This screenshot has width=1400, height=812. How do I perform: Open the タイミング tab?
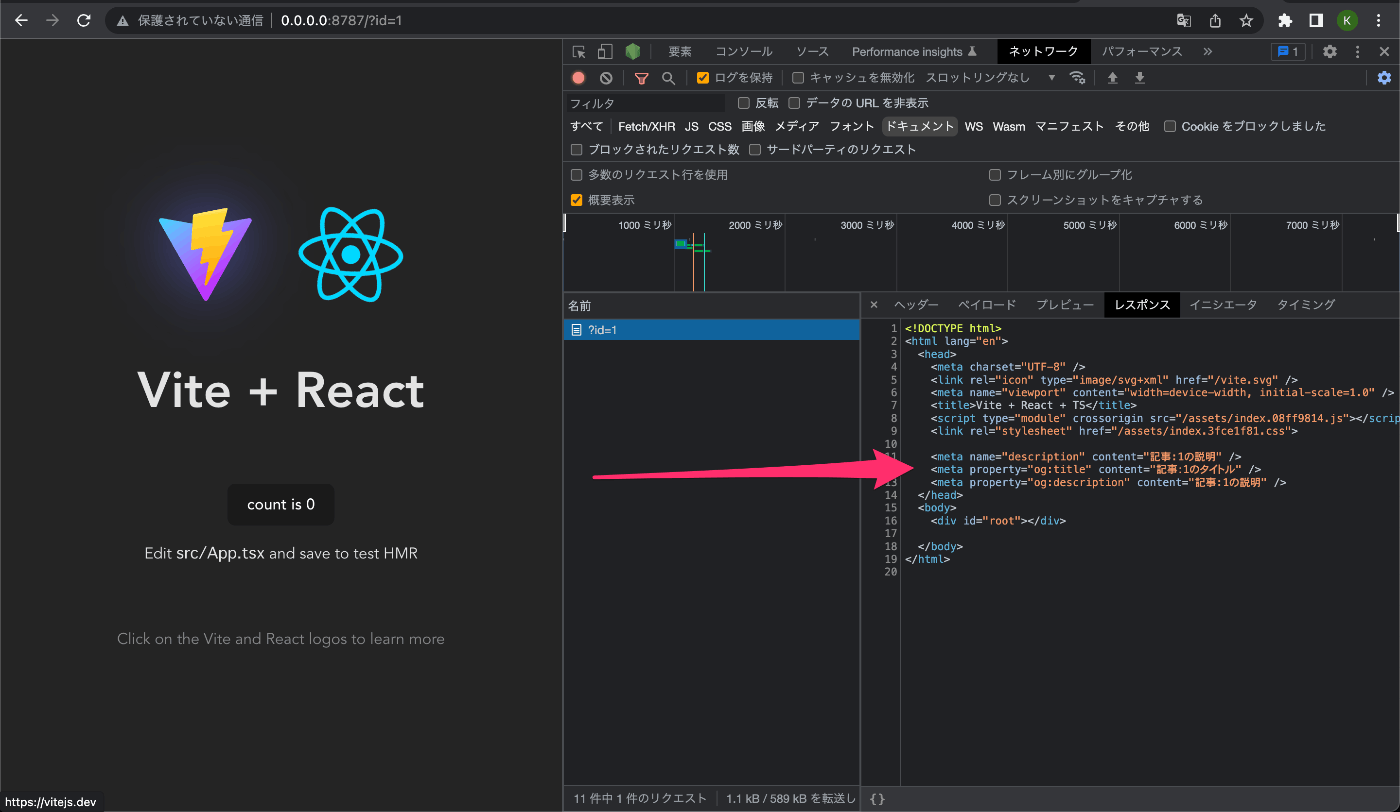1305,305
